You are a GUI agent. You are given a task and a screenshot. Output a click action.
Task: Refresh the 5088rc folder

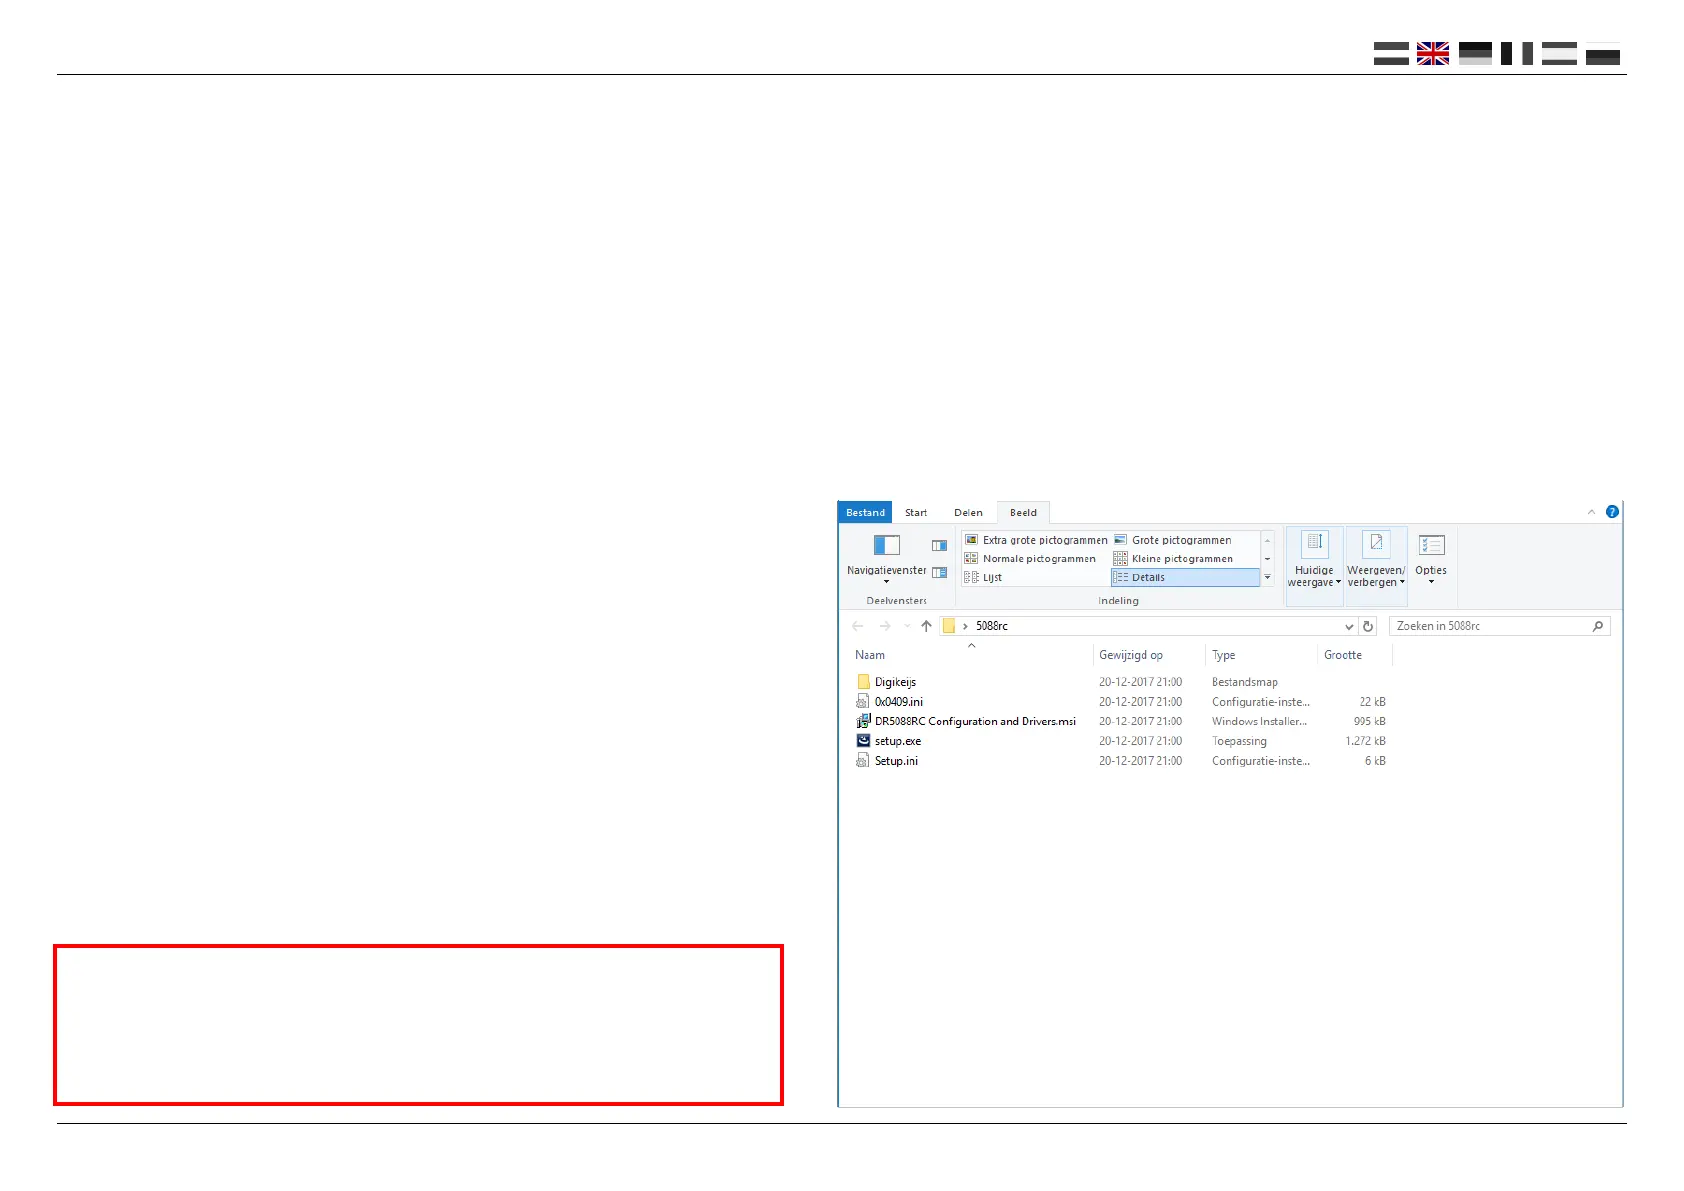(1368, 626)
